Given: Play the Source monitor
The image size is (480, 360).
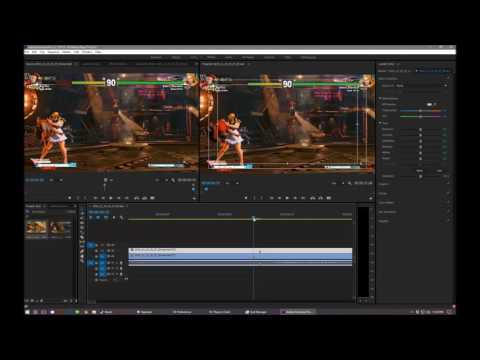Looking at the screenshot, I should [x=111, y=198].
